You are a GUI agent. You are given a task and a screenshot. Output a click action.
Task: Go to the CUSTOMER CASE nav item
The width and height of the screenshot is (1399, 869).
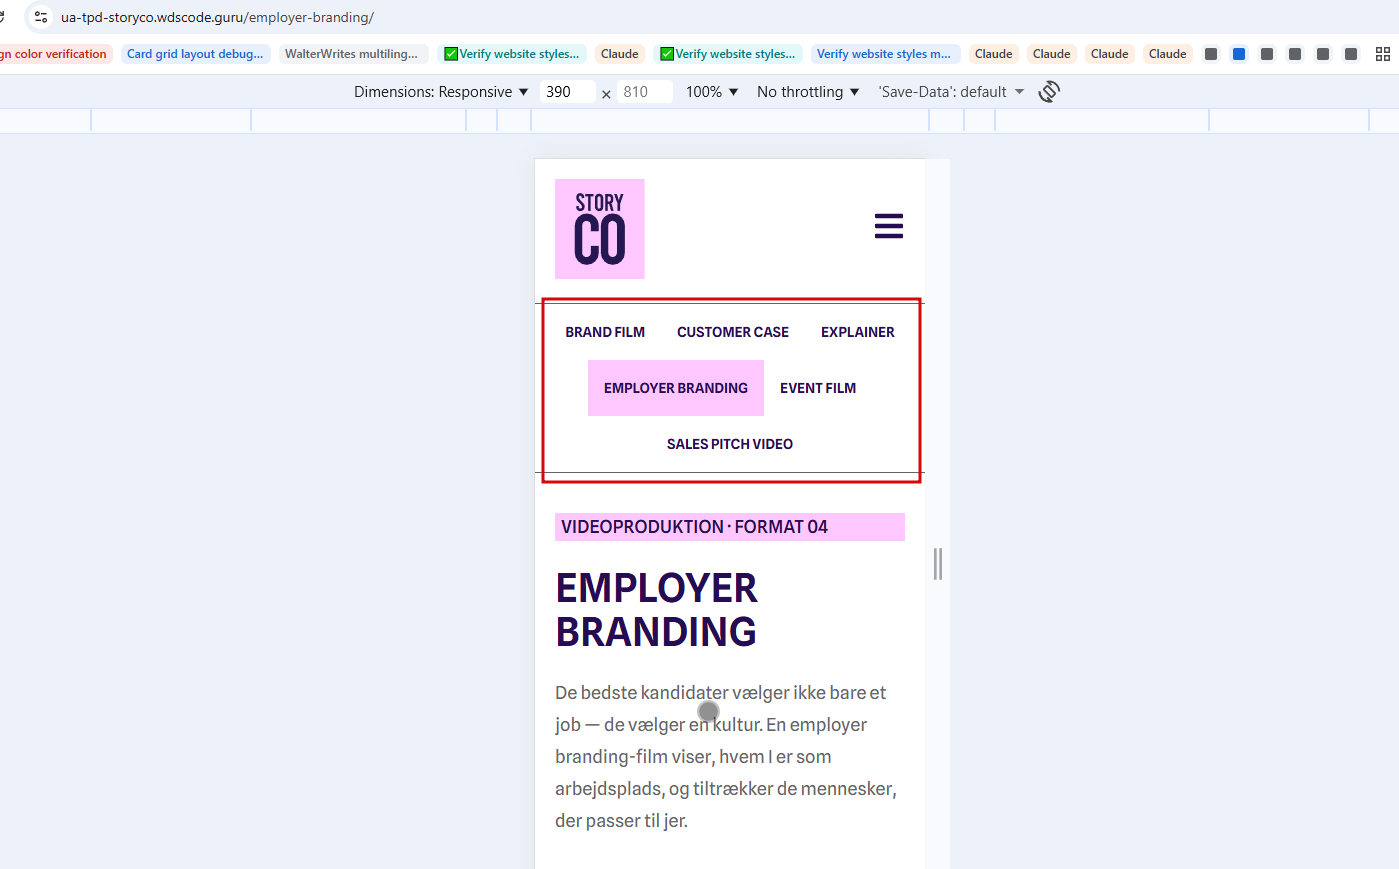pos(733,332)
